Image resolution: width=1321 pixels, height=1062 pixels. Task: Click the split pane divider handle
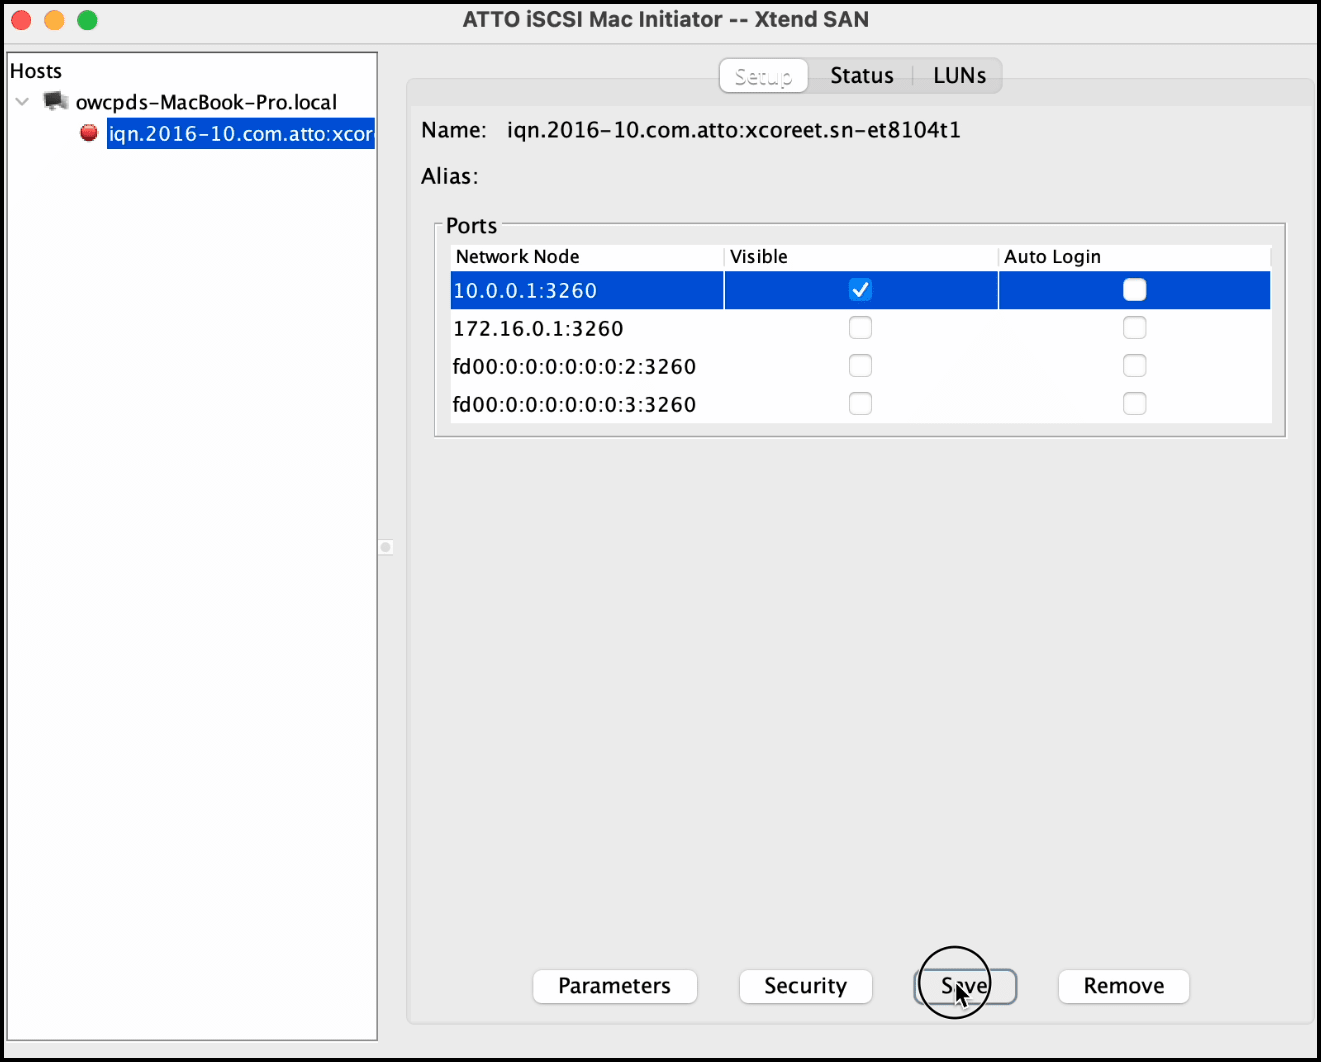(386, 547)
